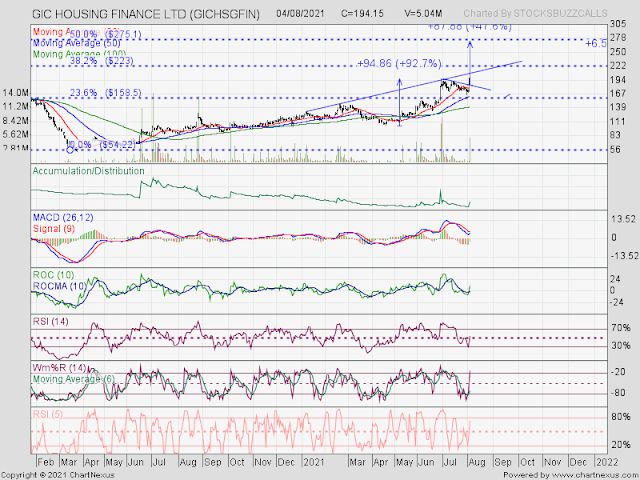The height and width of the screenshot is (480, 640).
Task: Click the 80% RSI (5) axis level
Action: click(x=620, y=417)
